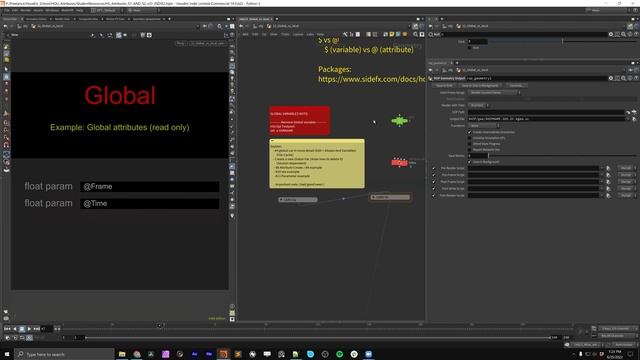Toggle Post-Write Script enable checkbox

(x=433, y=189)
